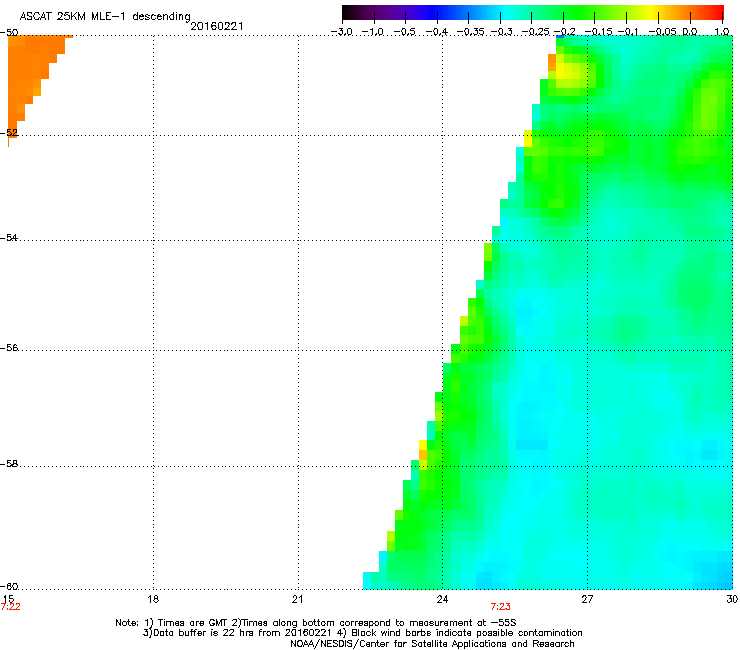The width and height of the screenshot is (740, 650).
Task: Click the -60 latitude axis label
Action: [9, 587]
